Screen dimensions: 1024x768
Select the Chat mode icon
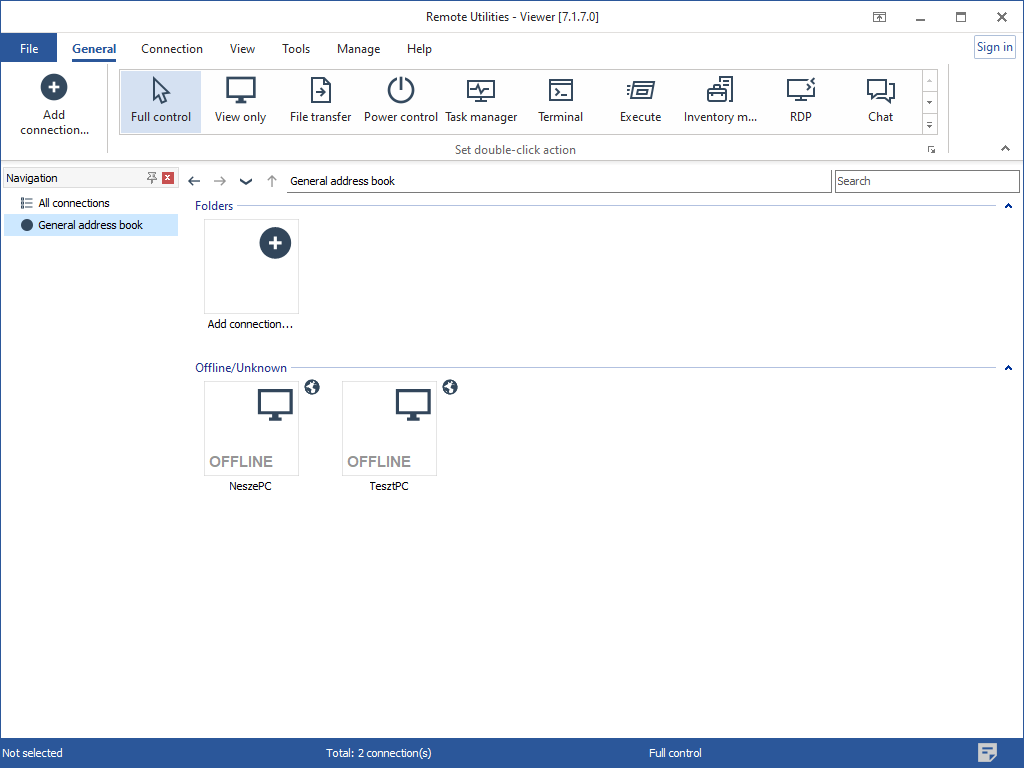pyautogui.click(x=880, y=101)
